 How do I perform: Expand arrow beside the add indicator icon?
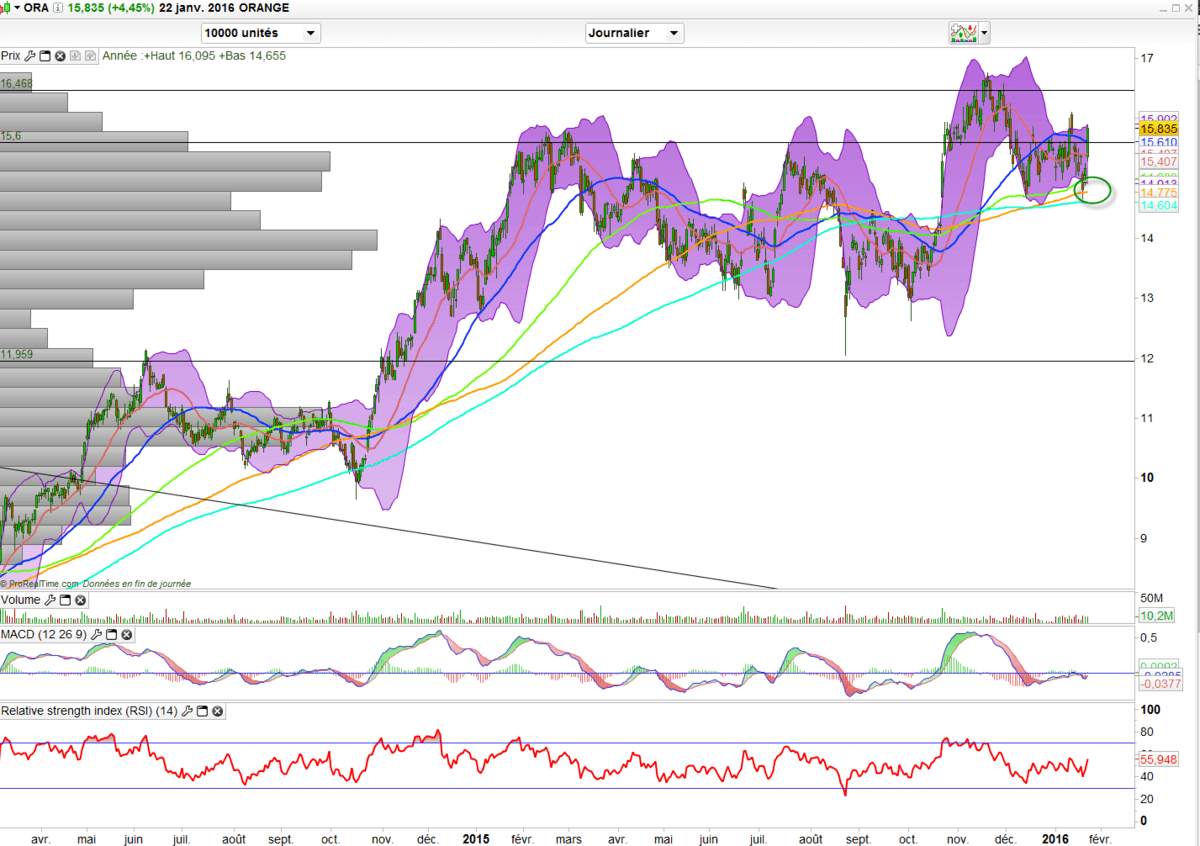point(985,33)
